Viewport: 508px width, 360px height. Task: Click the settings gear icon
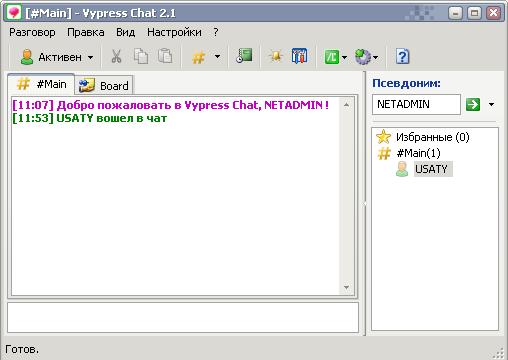[x=362, y=57]
